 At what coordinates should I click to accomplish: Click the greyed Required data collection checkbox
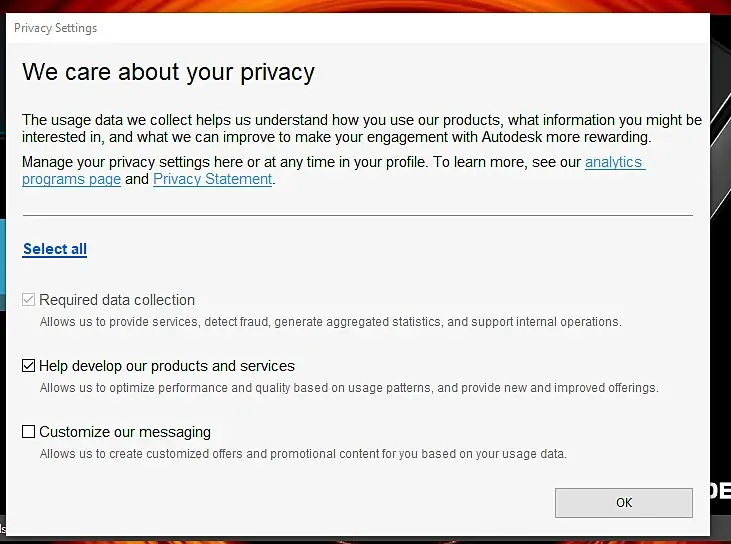tap(29, 300)
